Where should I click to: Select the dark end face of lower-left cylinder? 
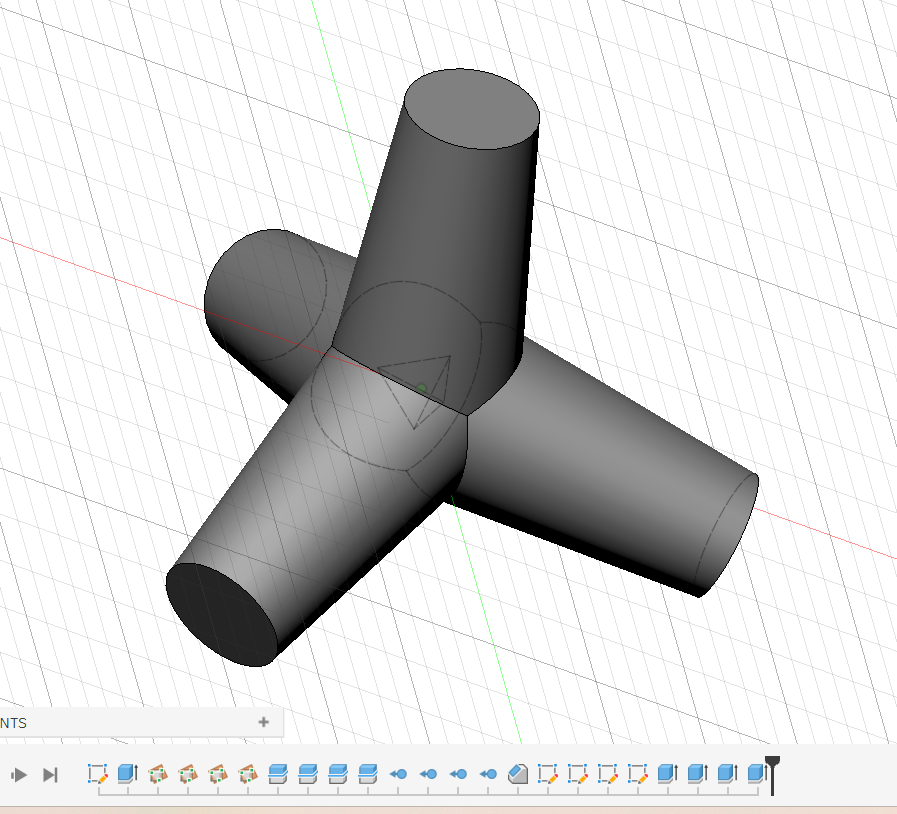221,615
